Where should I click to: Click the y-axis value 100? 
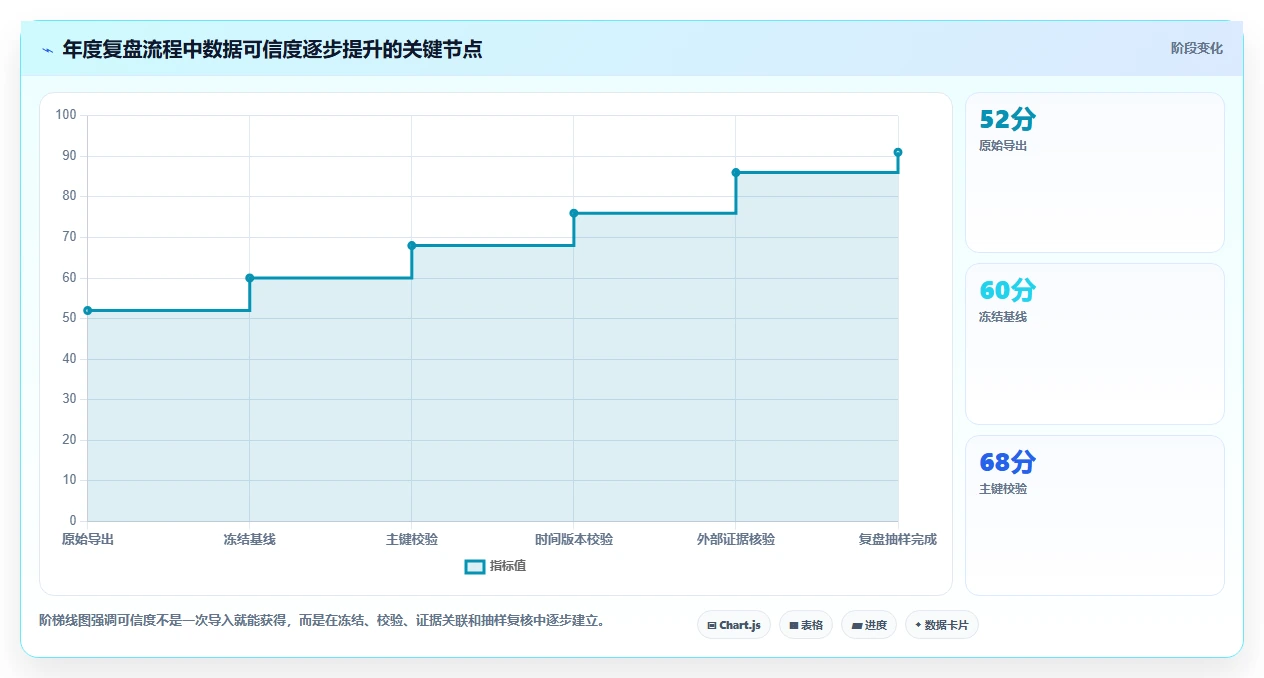pyautogui.click(x=66, y=115)
